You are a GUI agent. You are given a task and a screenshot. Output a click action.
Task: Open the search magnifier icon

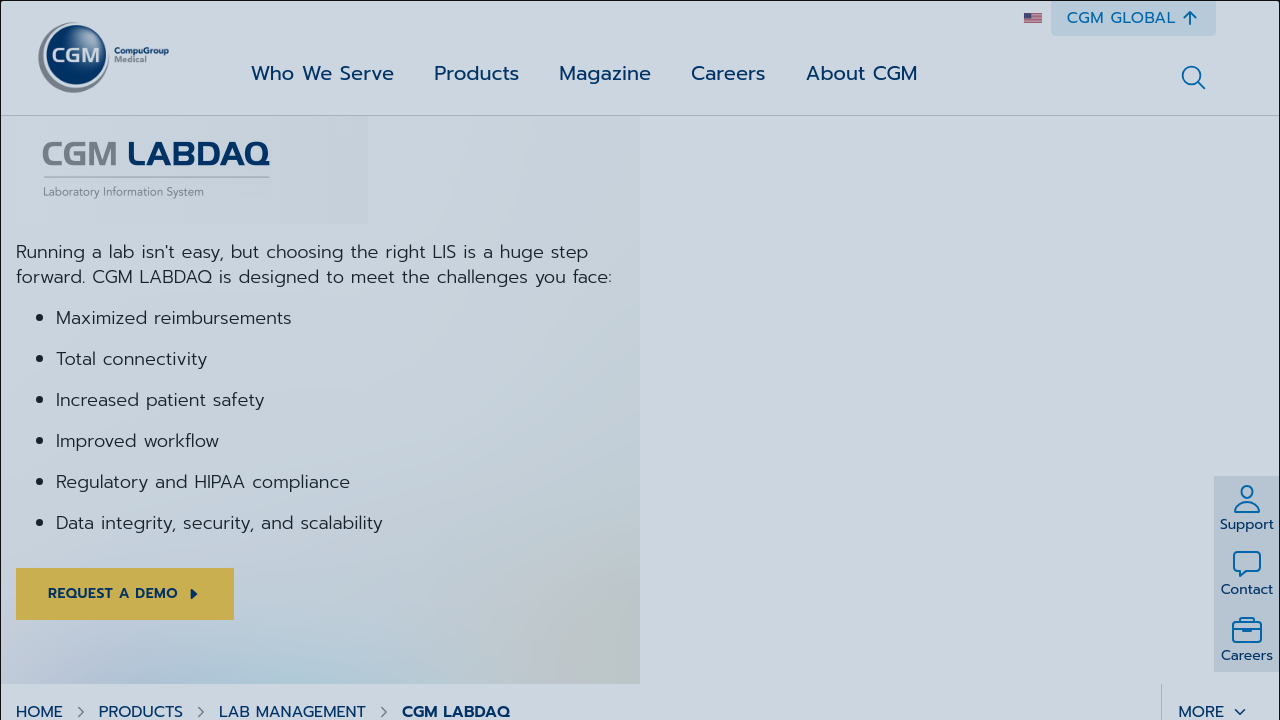click(1193, 77)
